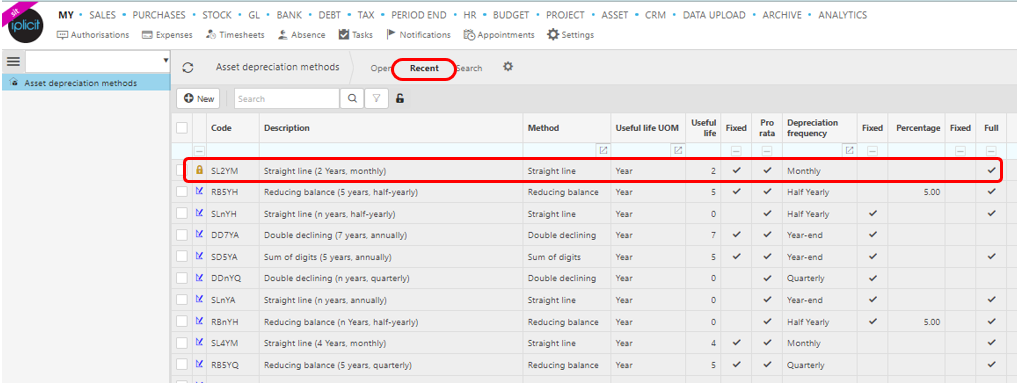This screenshot has width=1017, height=383.
Task: Open the Method column filter picker
Action: [x=603, y=150]
